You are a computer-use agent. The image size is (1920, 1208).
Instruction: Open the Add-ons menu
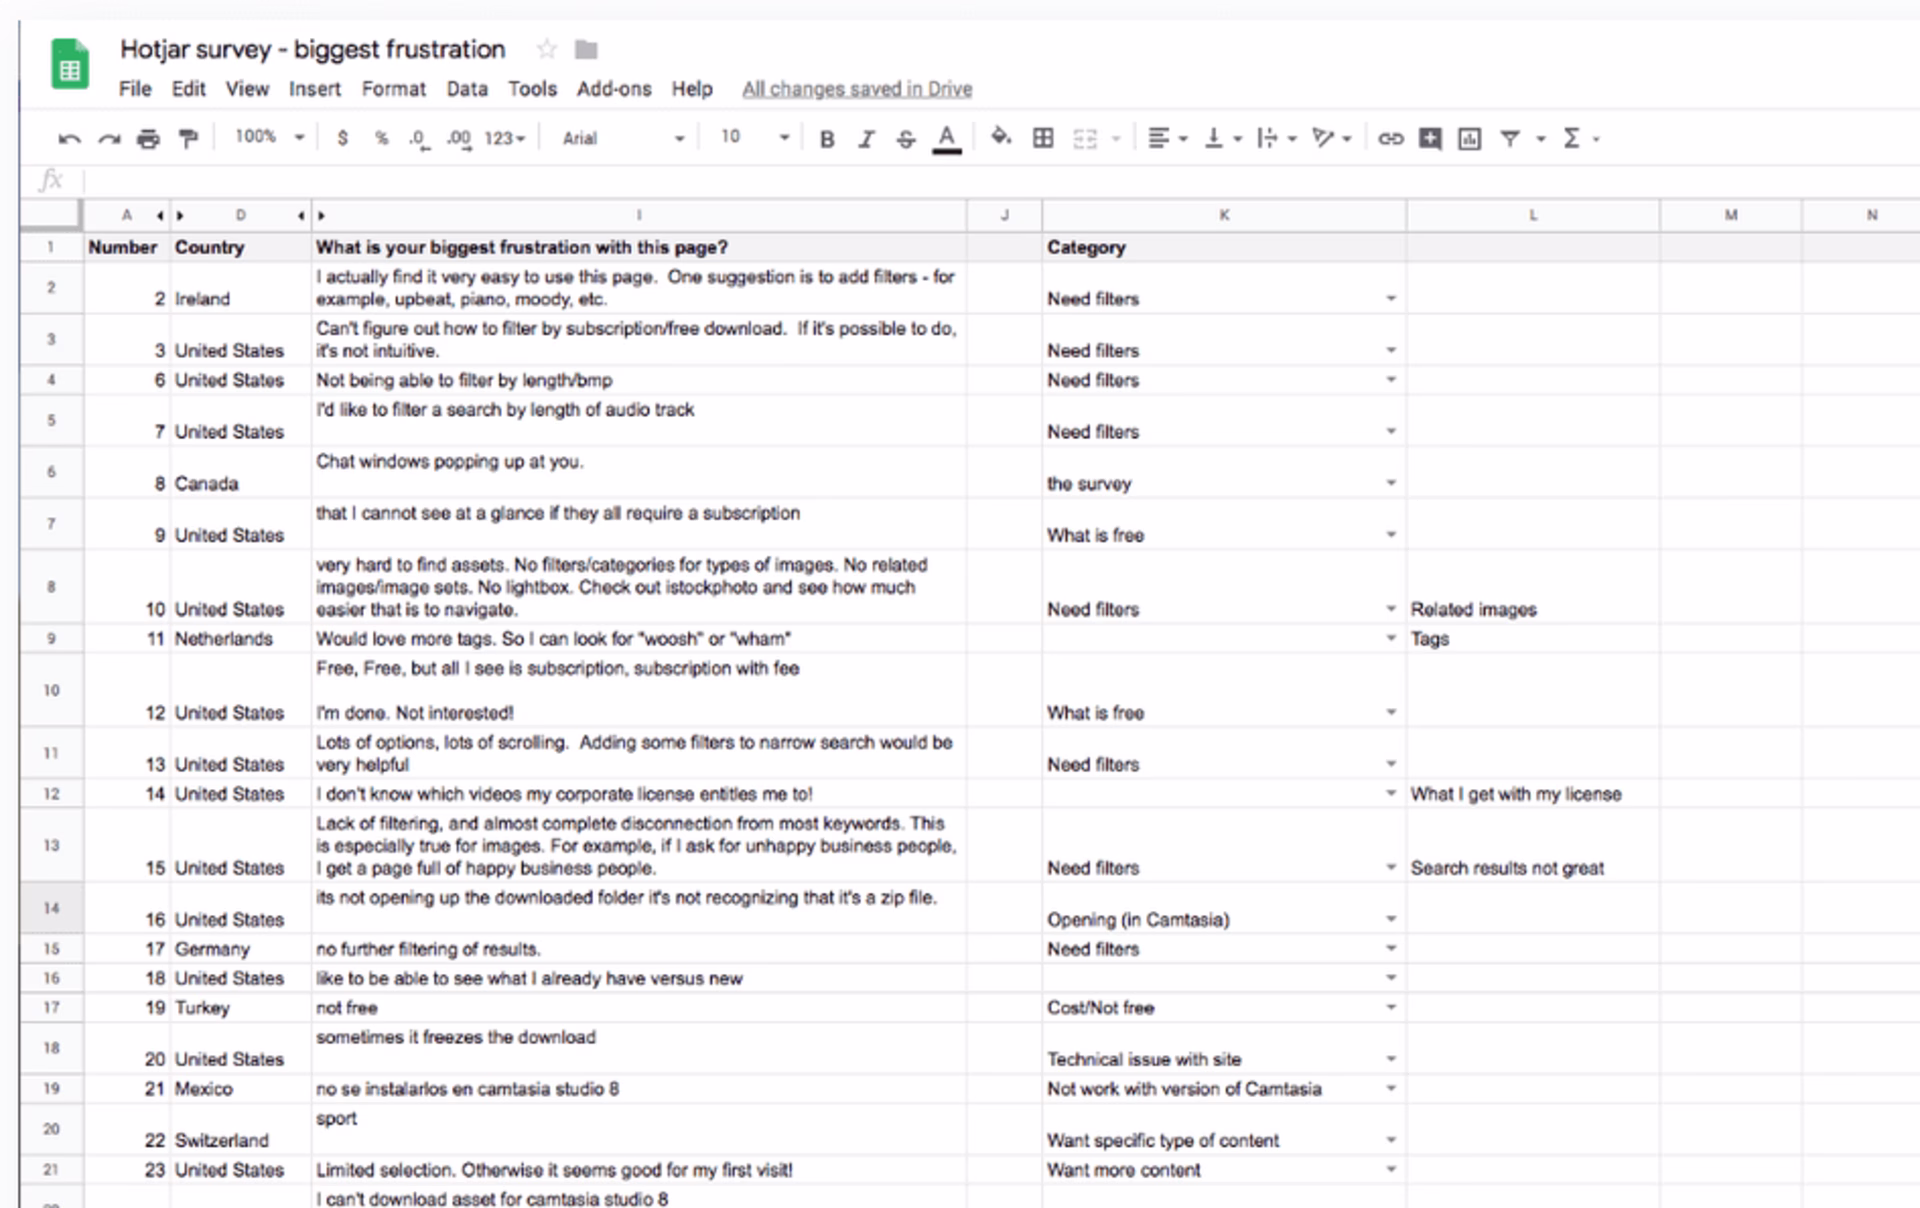pos(613,89)
